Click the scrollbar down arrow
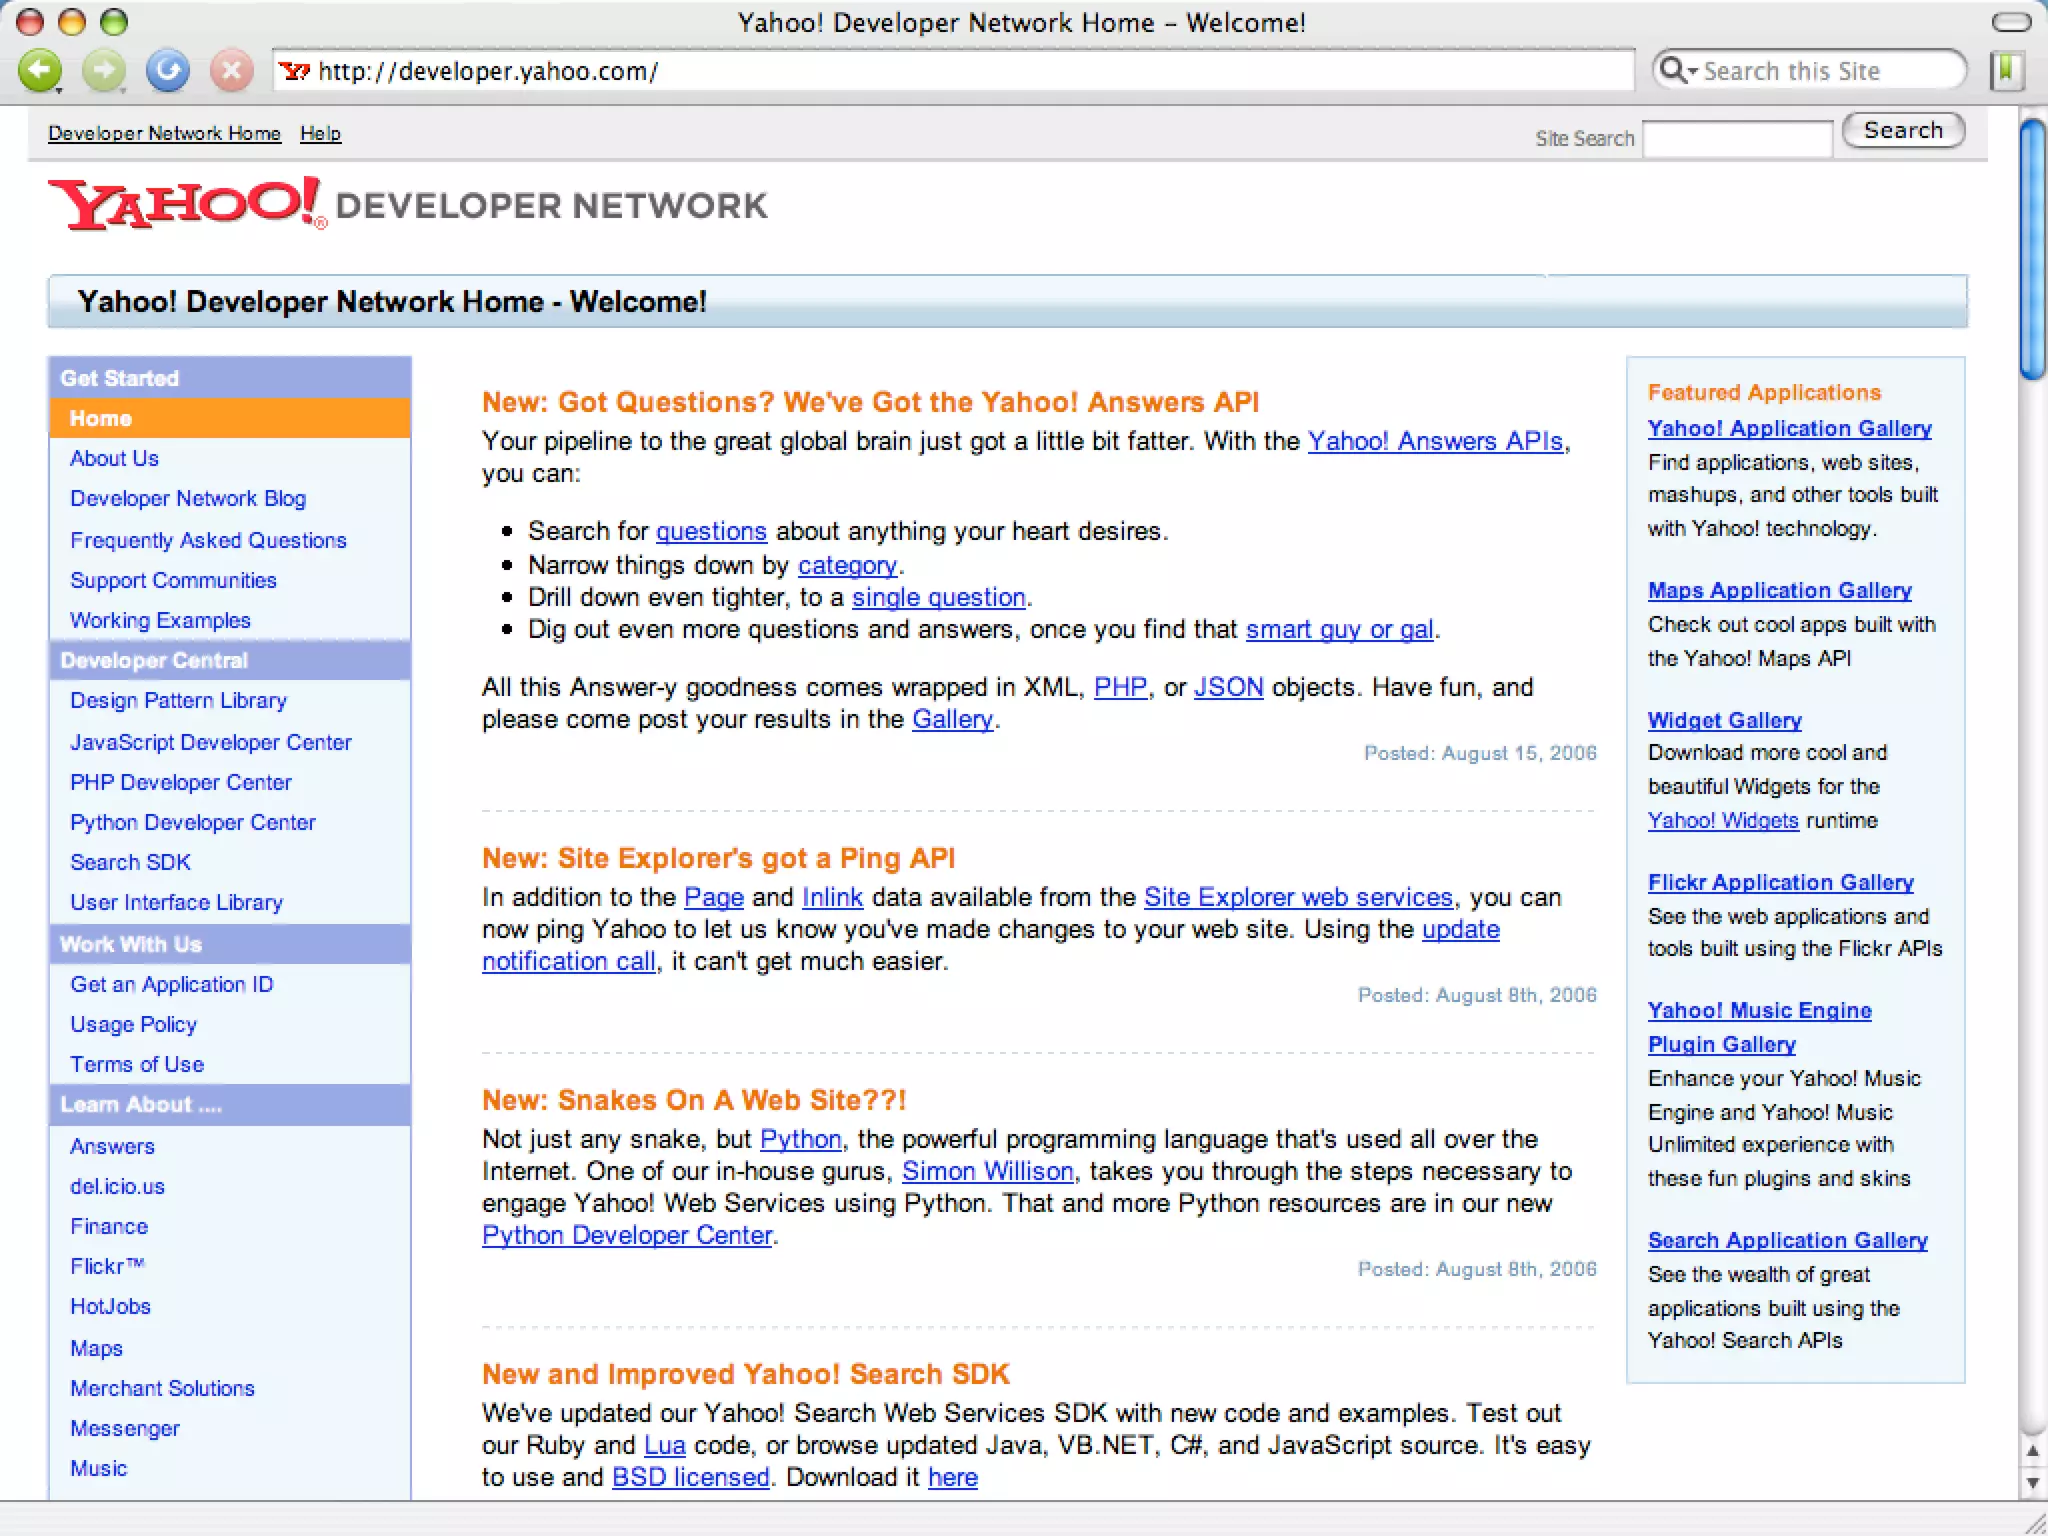 click(x=2032, y=1483)
